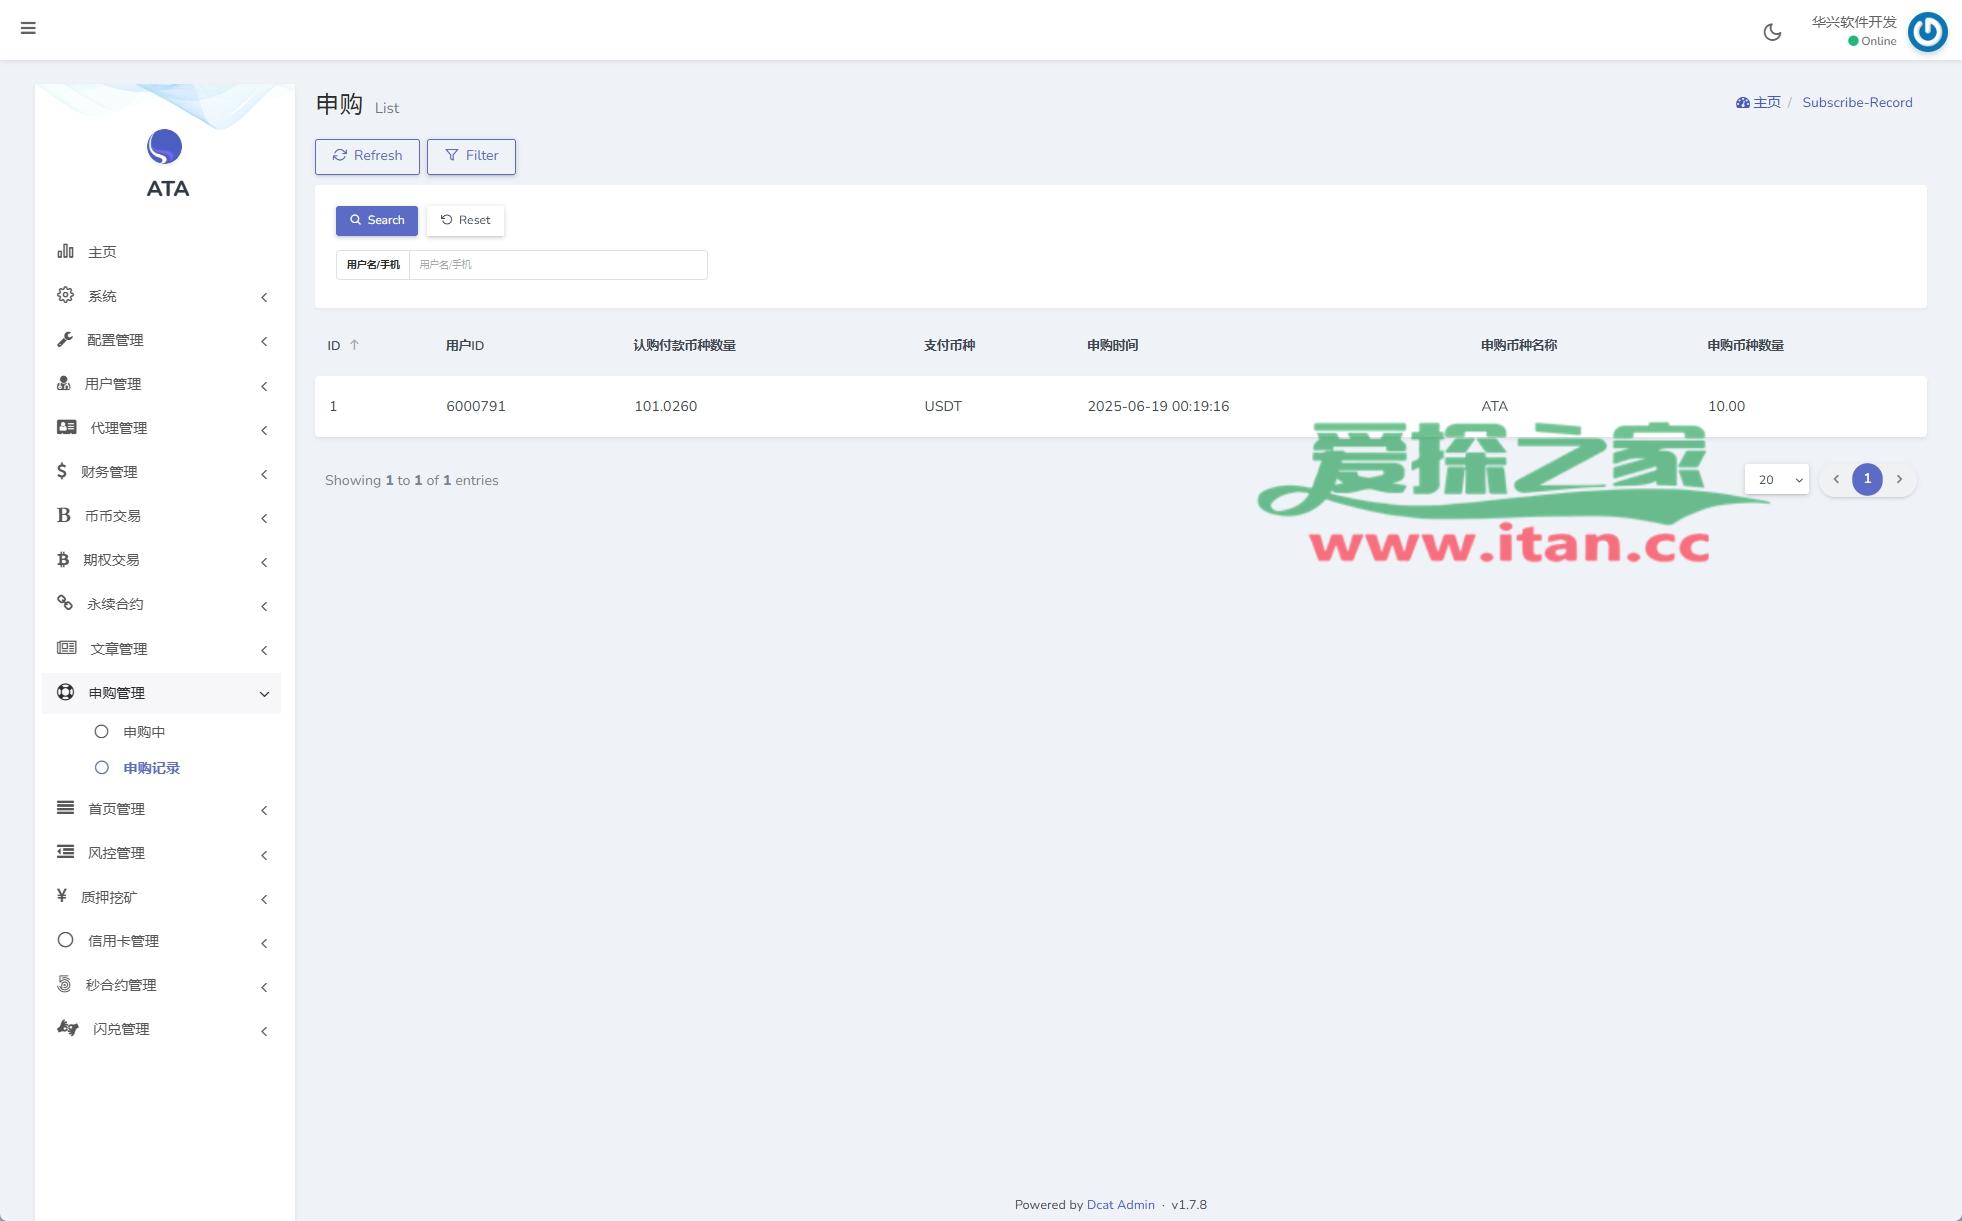Image resolution: width=1962 pixels, height=1221 pixels.
Task: Click the 申购管理 lifebuoy icon
Action: [x=65, y=692]
